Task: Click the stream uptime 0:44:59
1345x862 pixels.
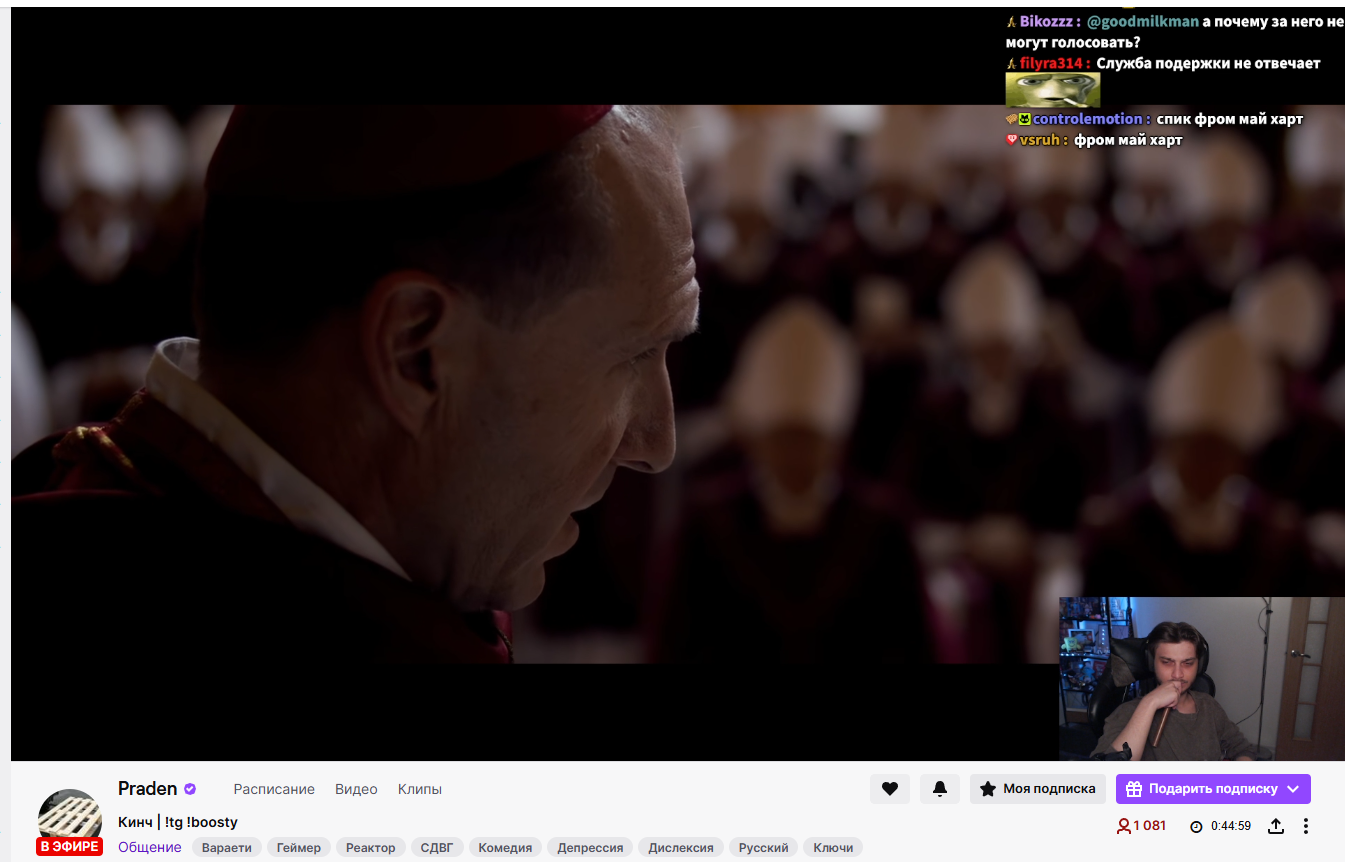Action: click(1221, 826)
